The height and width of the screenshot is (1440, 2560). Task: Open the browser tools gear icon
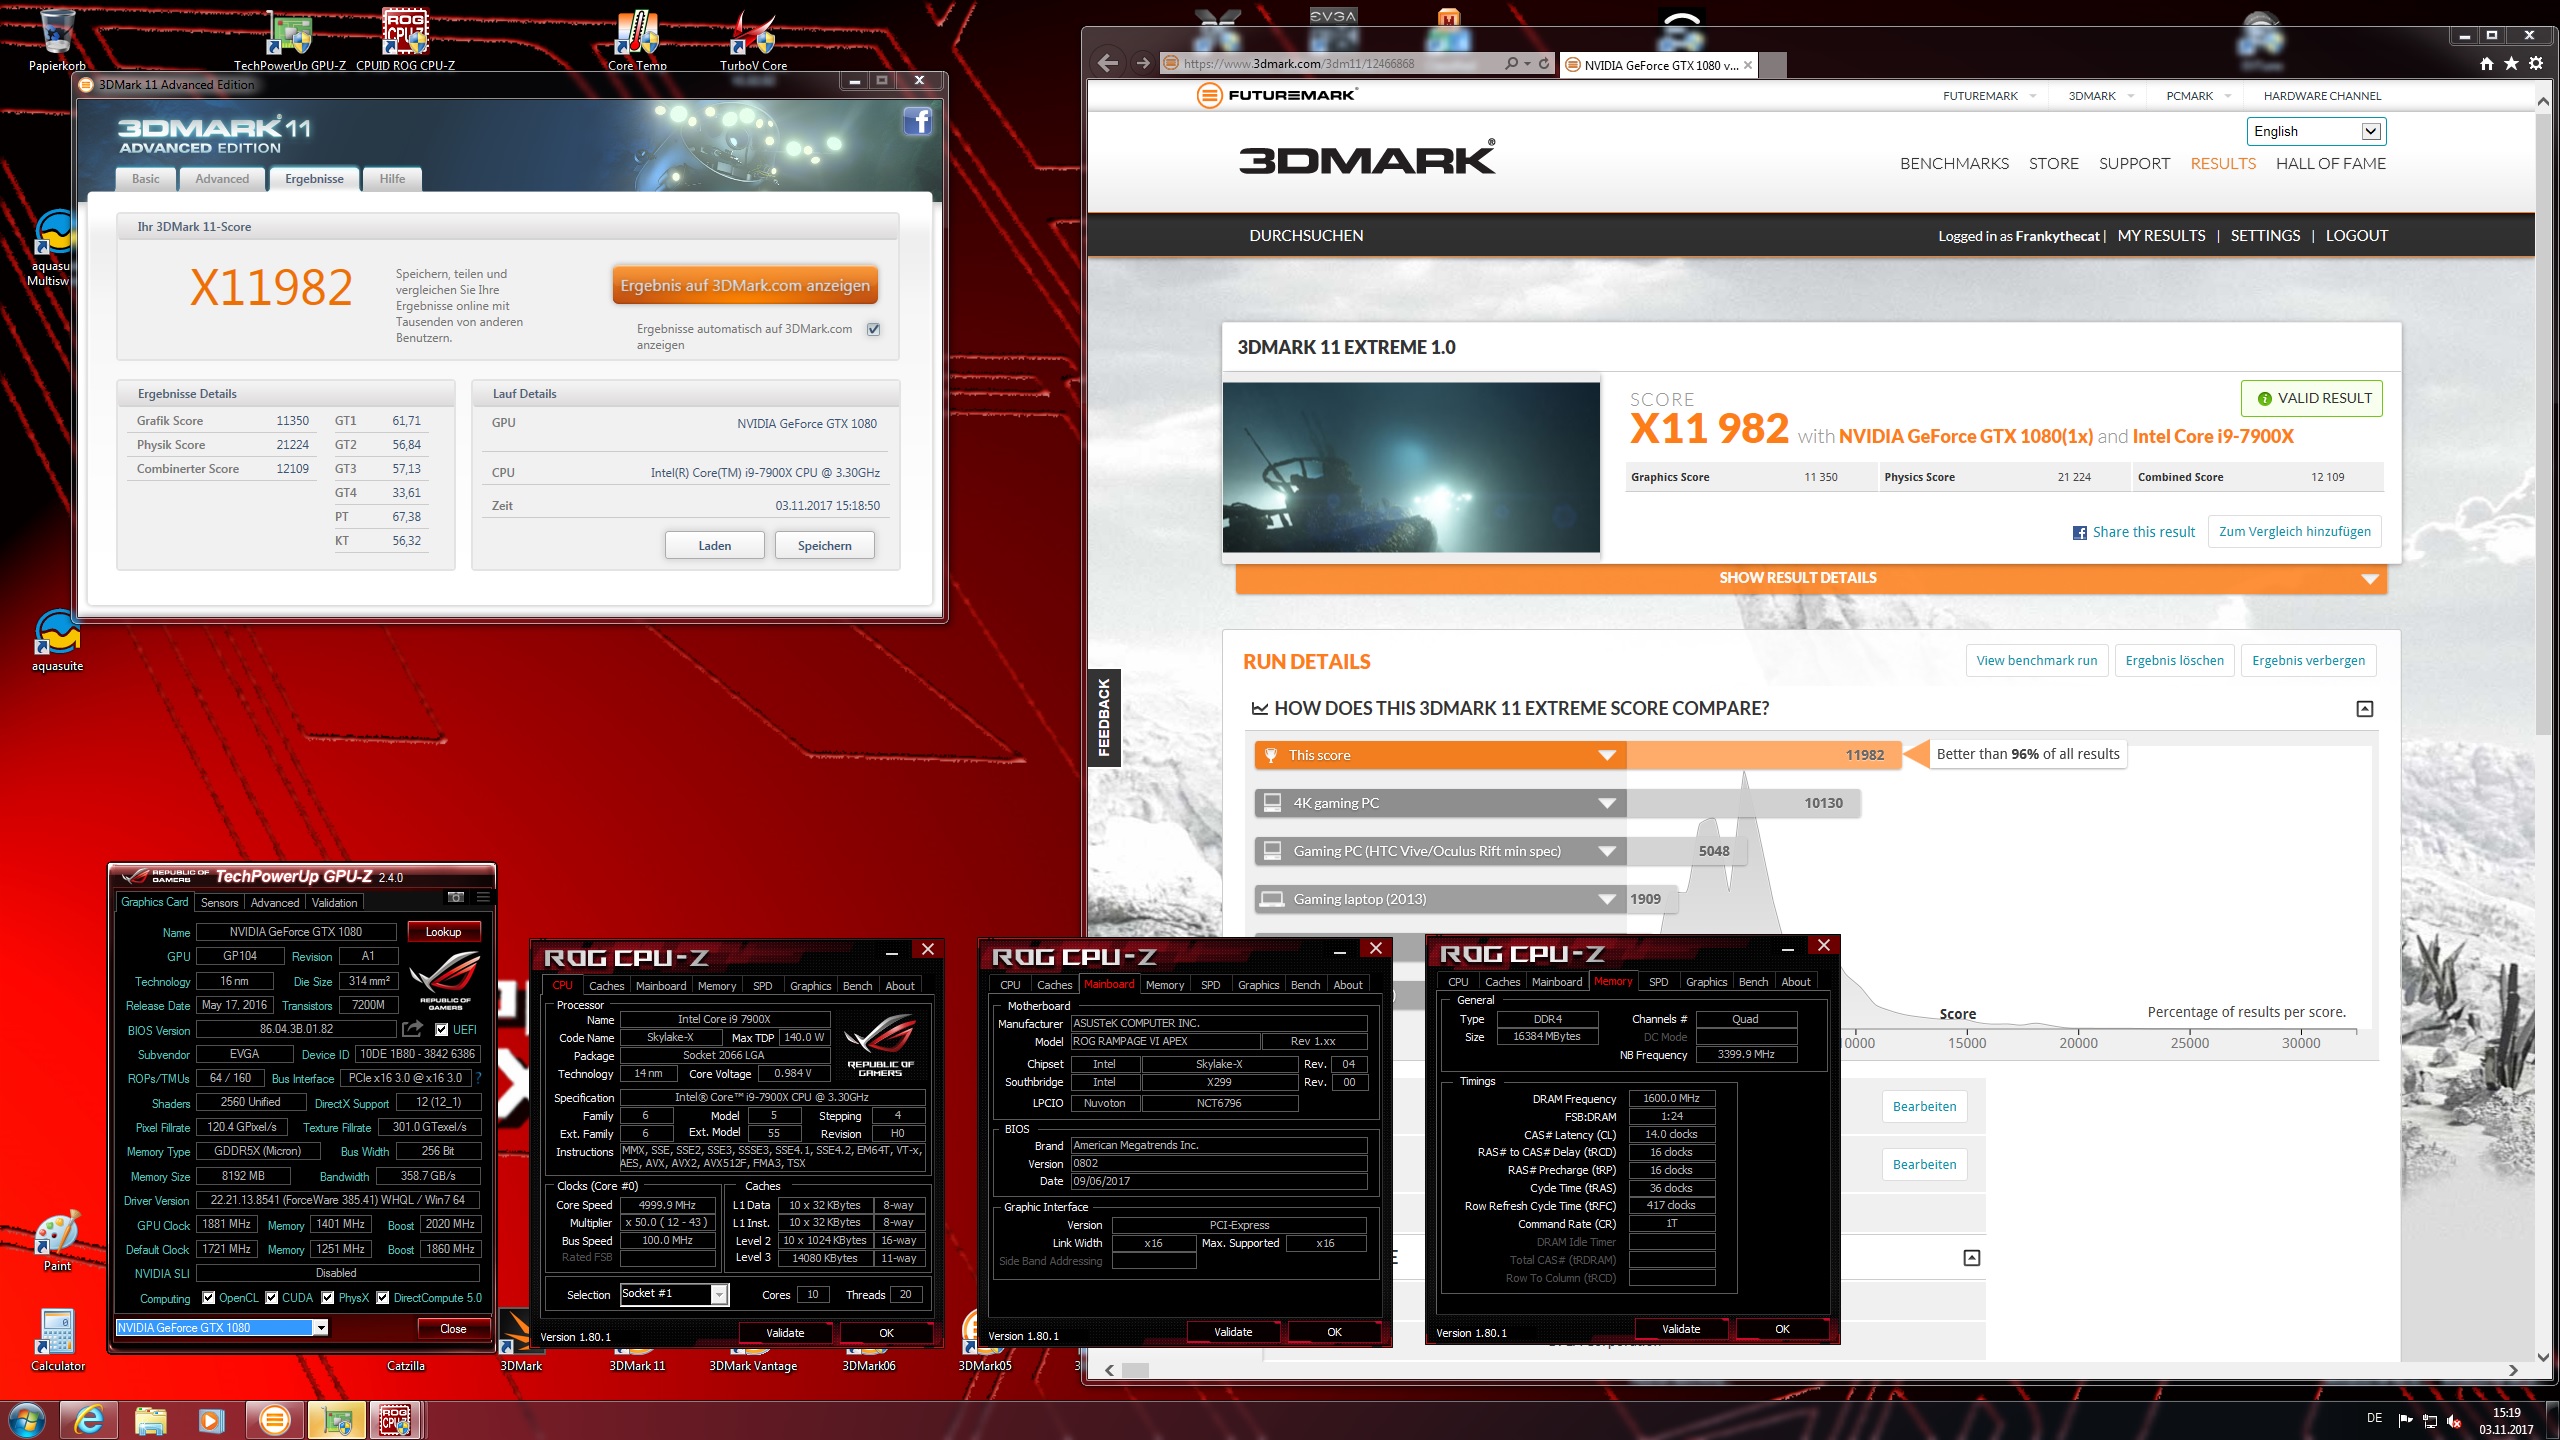2536,63
